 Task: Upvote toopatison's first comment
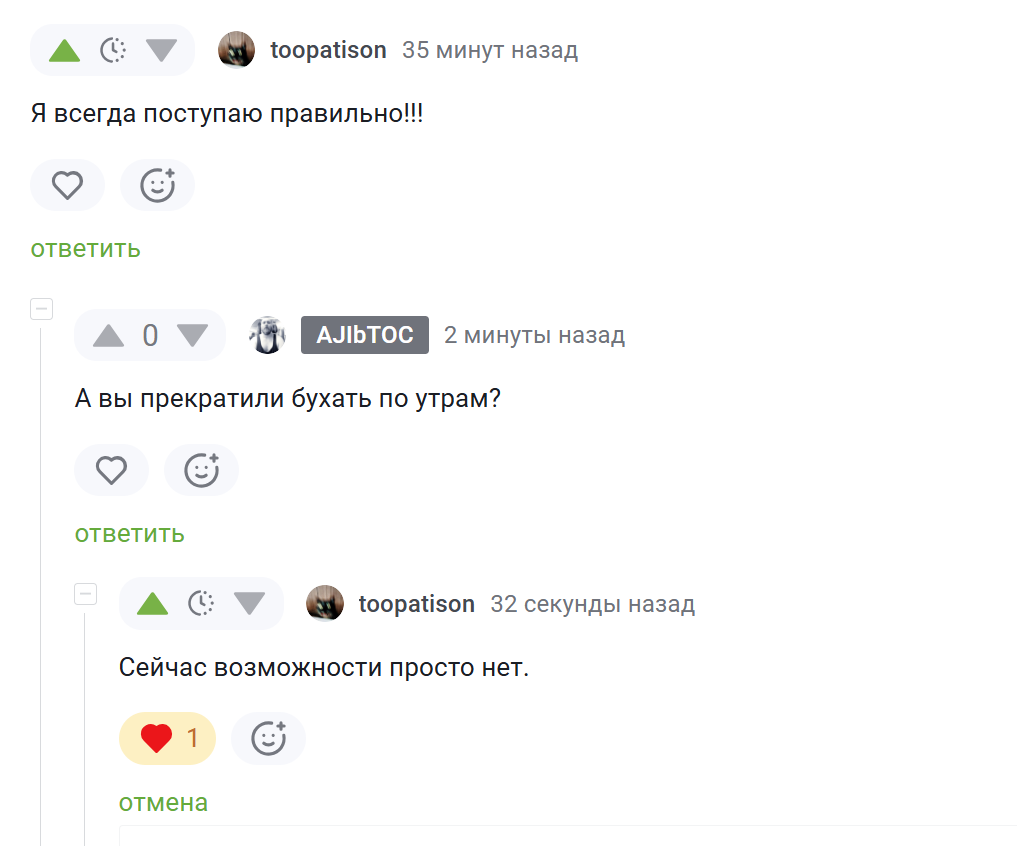64,50
